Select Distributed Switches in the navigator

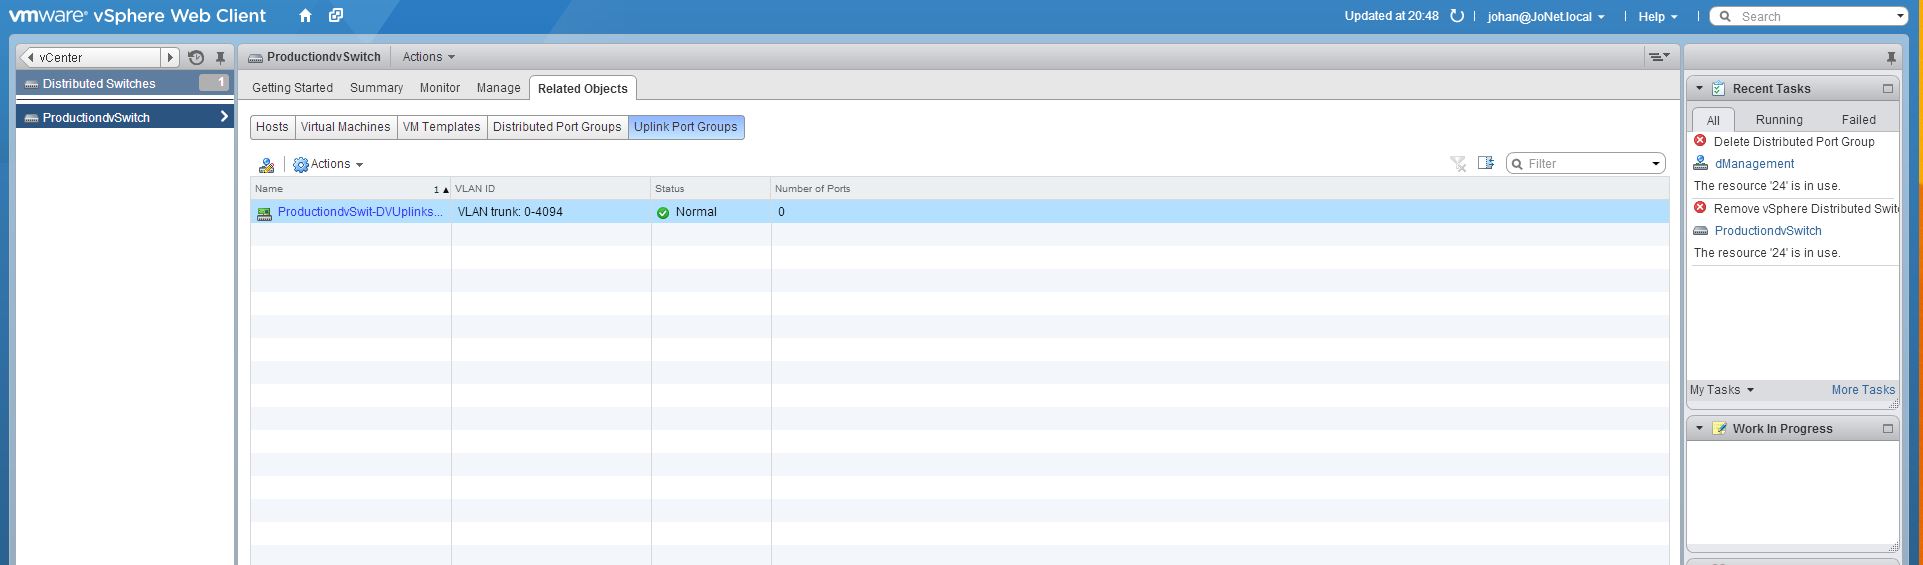126,84
